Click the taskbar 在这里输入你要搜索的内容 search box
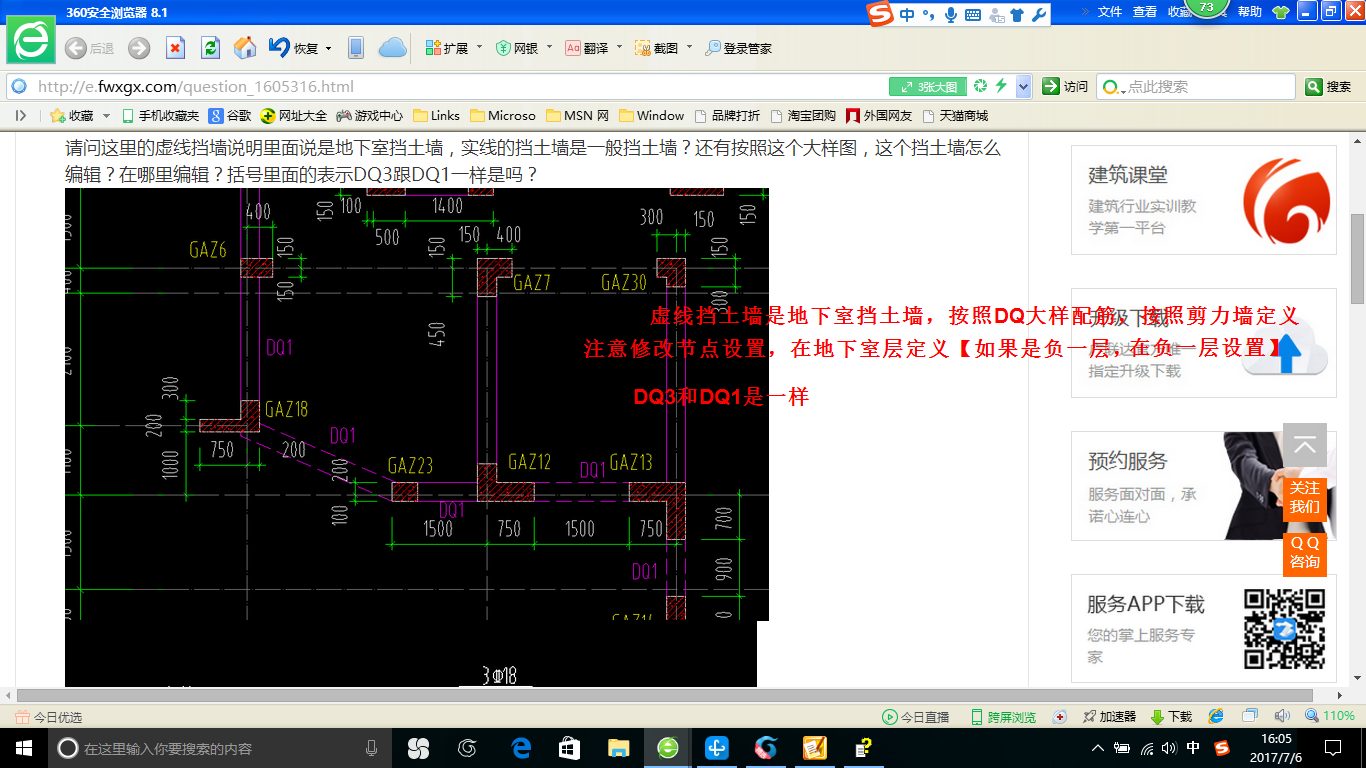Image resolution: width=1366 pixels, height=768 pixels. pos(219,748)
